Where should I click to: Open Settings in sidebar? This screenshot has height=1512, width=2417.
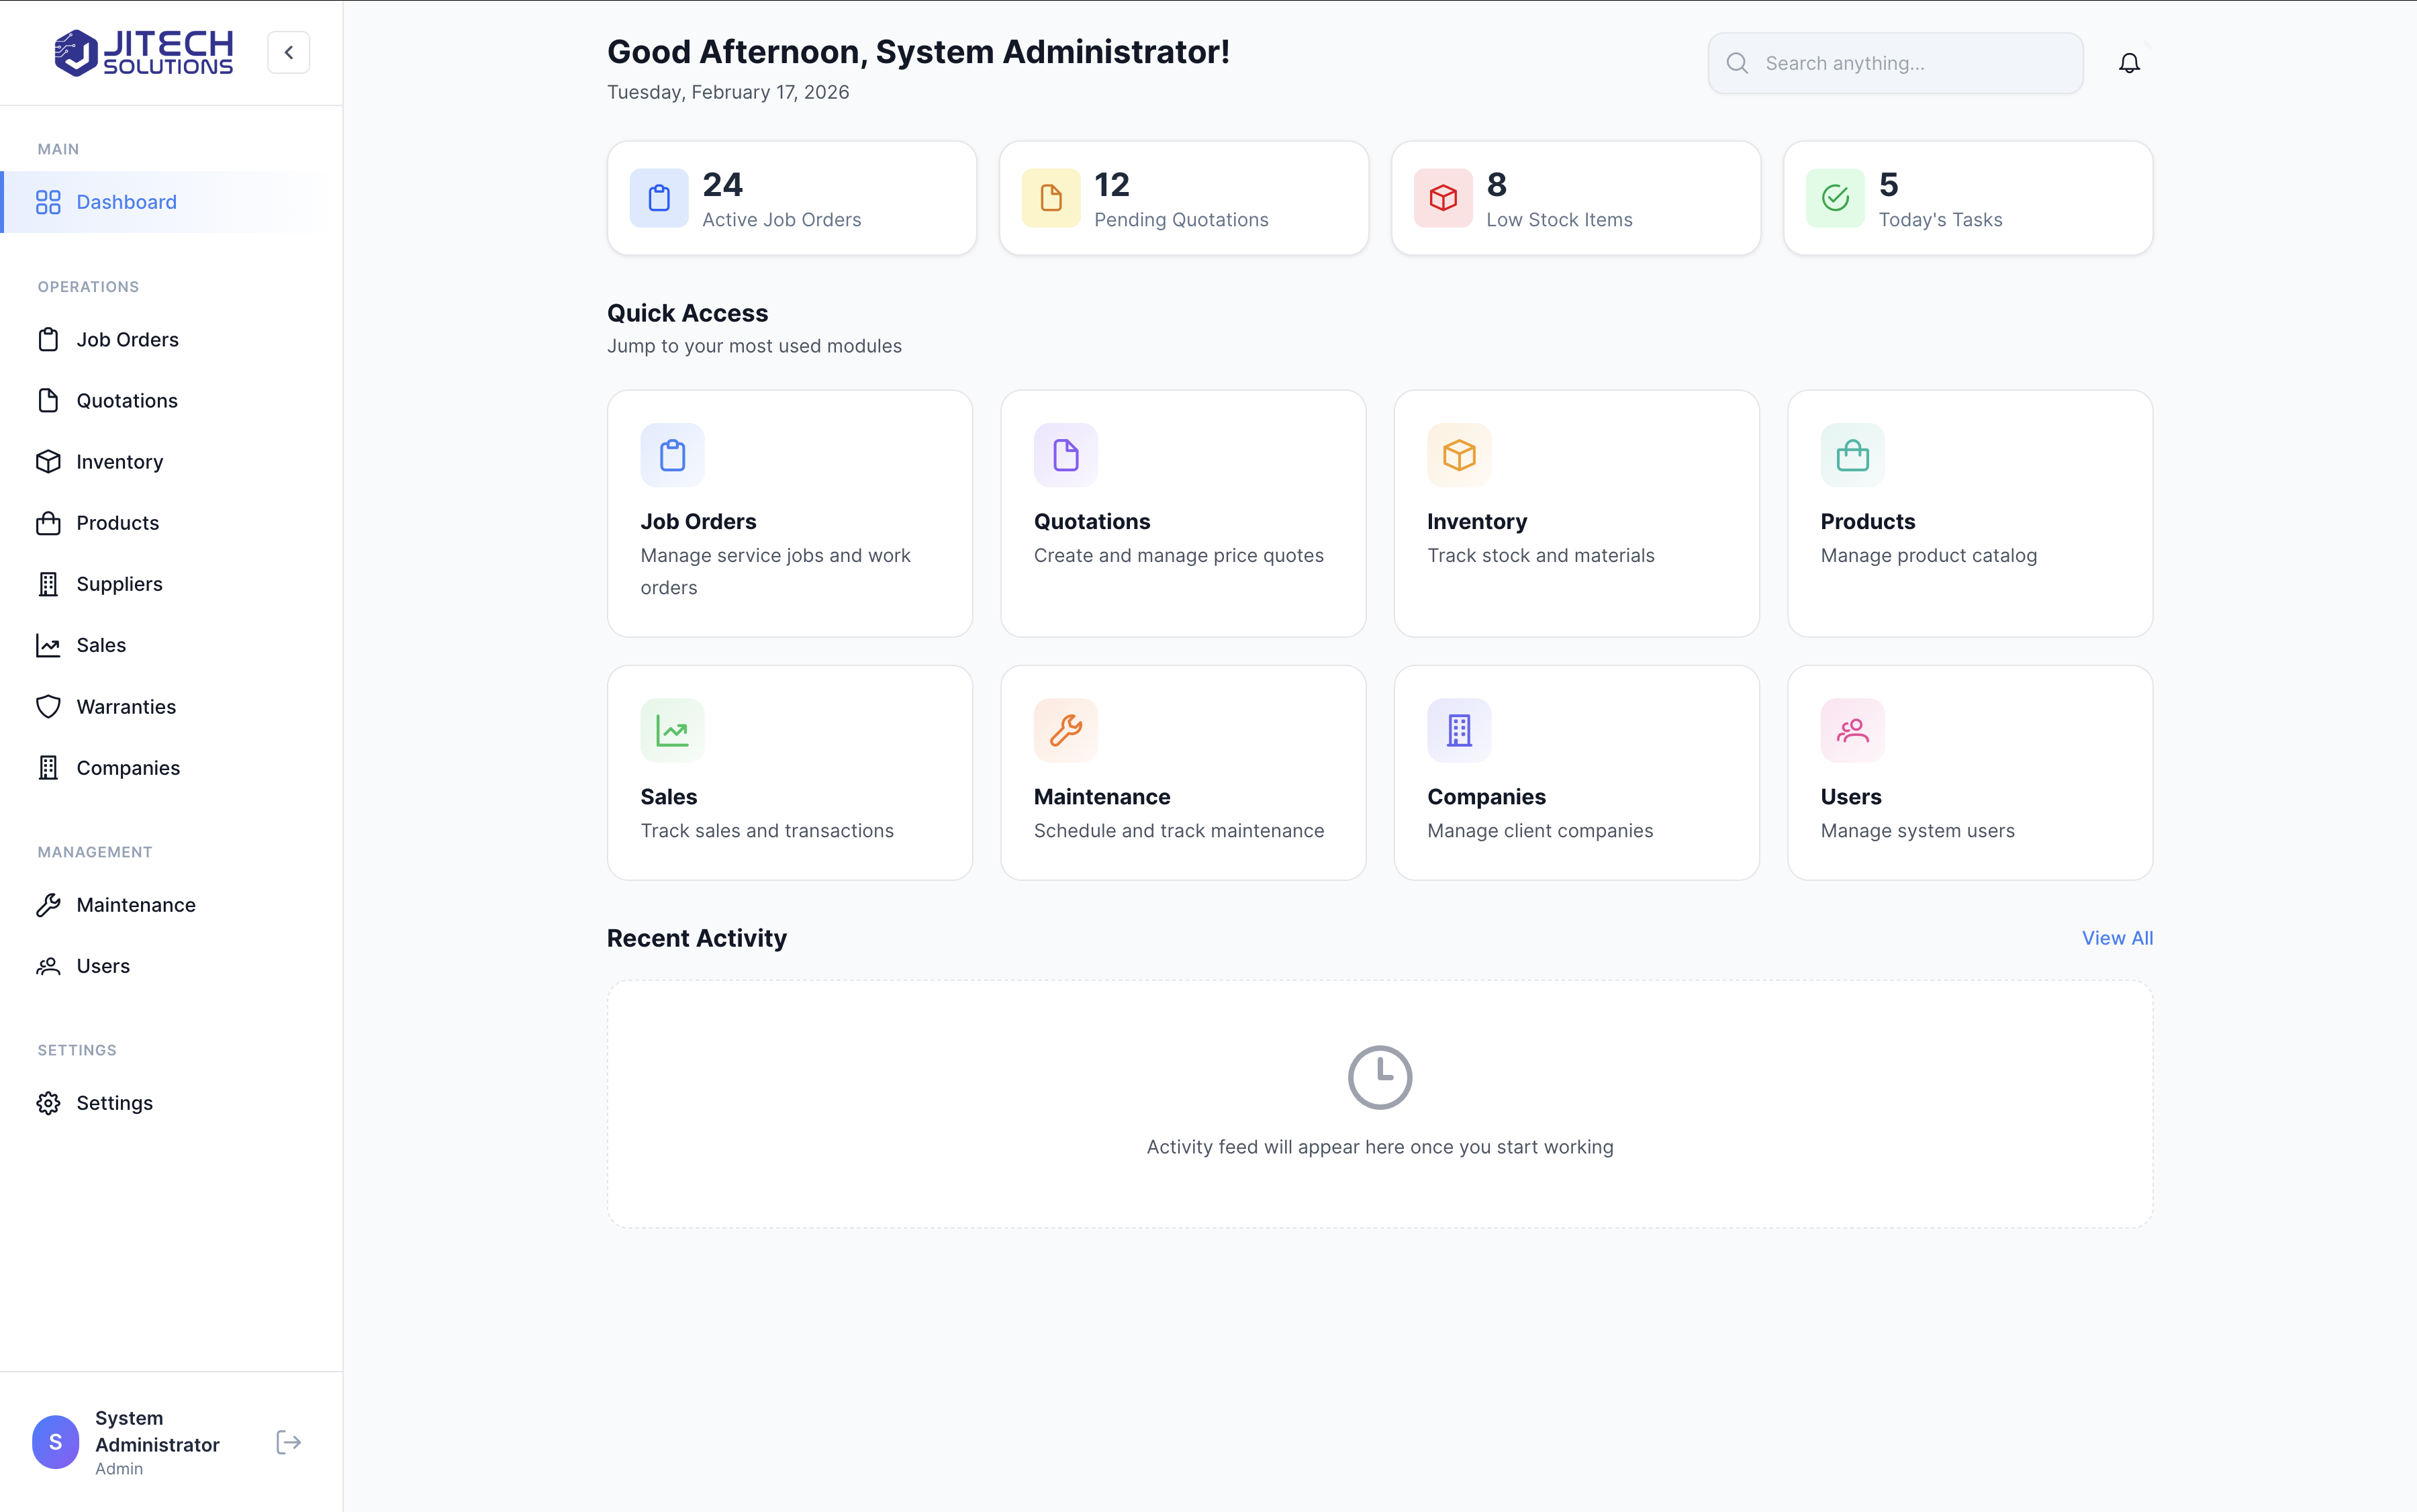(x=171, y=1103)
